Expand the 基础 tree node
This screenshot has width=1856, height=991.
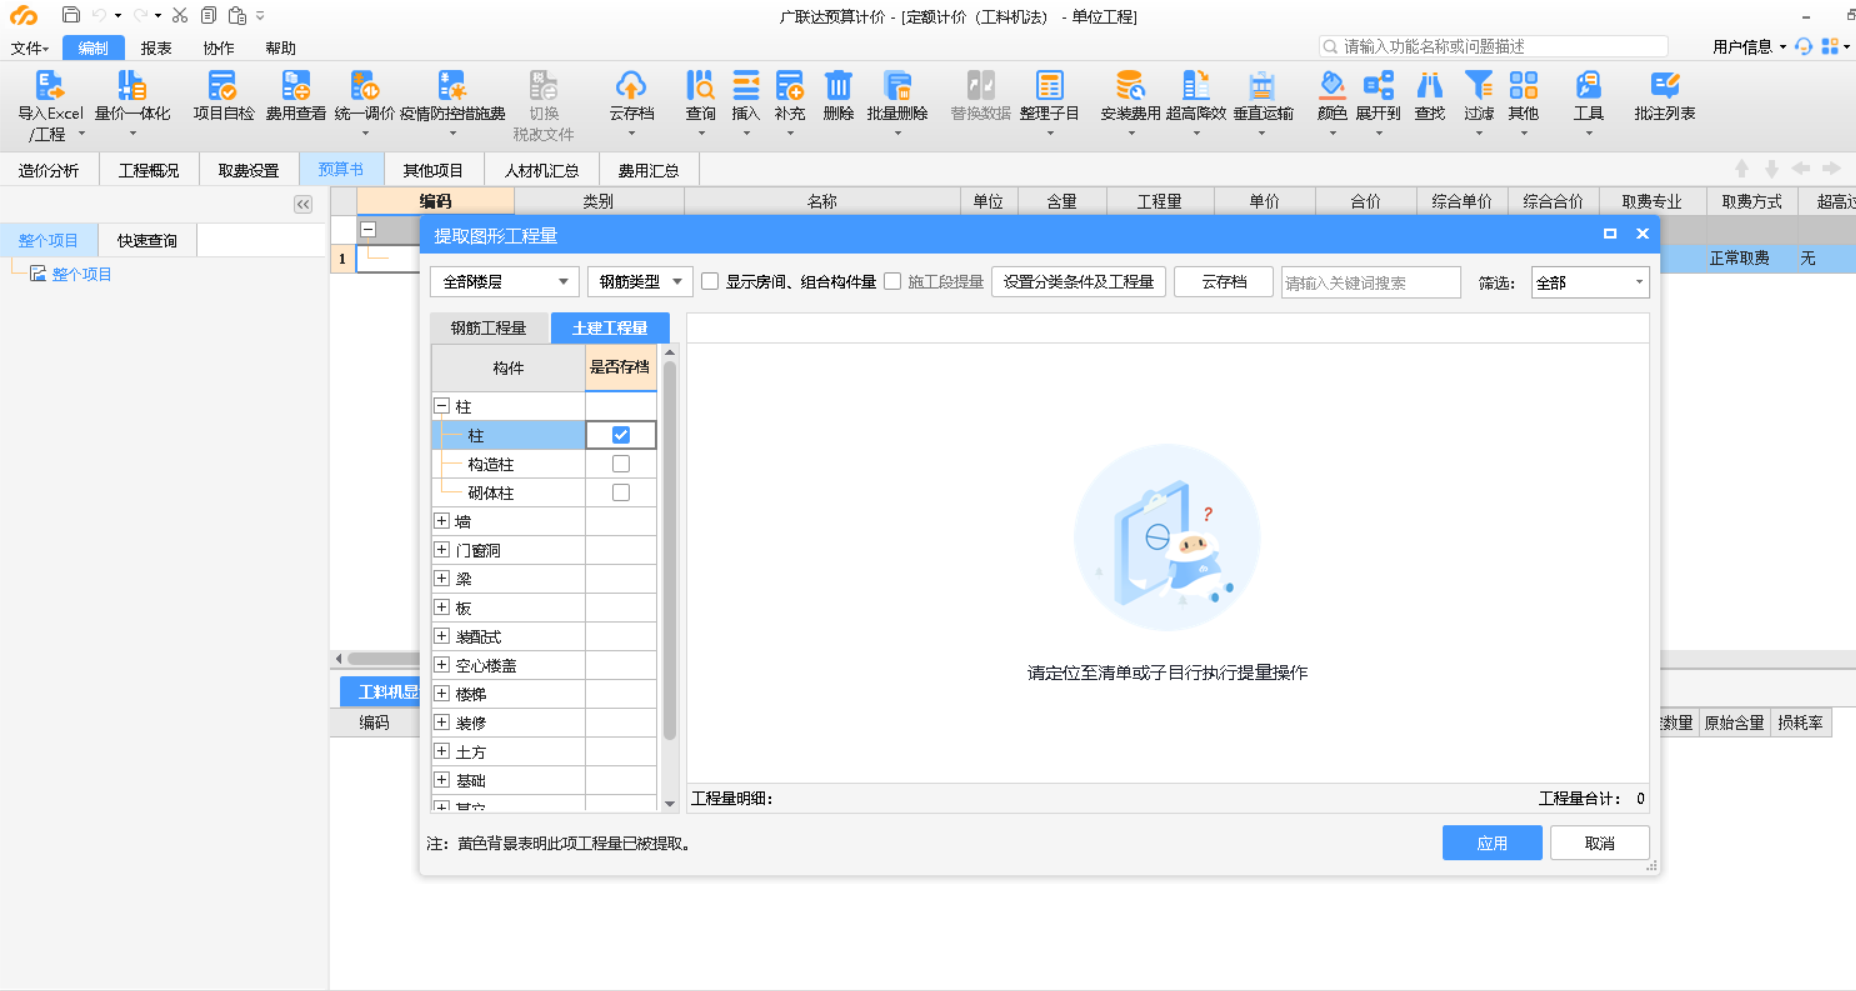pos(441,779)
